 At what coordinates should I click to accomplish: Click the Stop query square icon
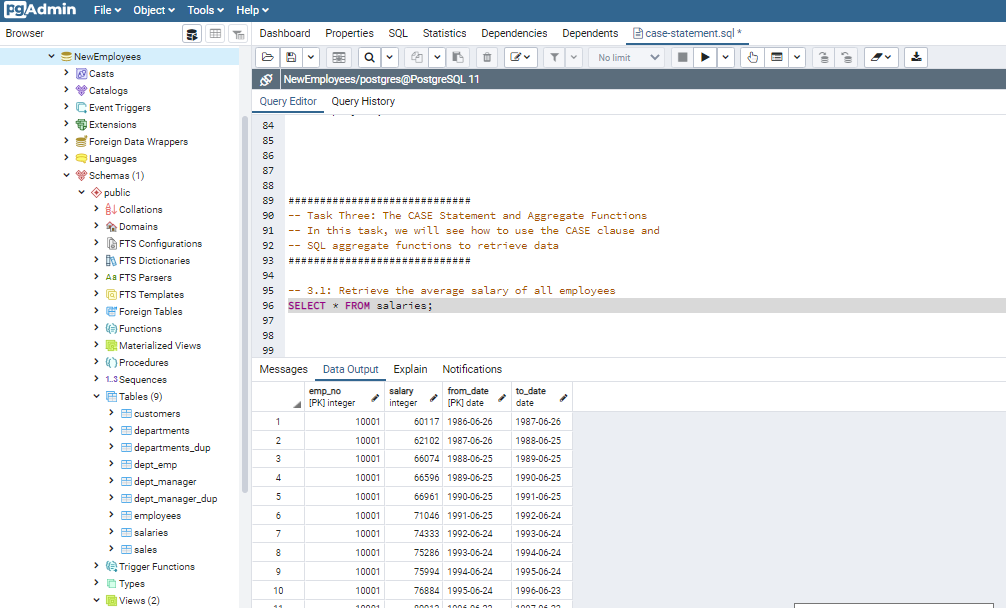(682, 57)
